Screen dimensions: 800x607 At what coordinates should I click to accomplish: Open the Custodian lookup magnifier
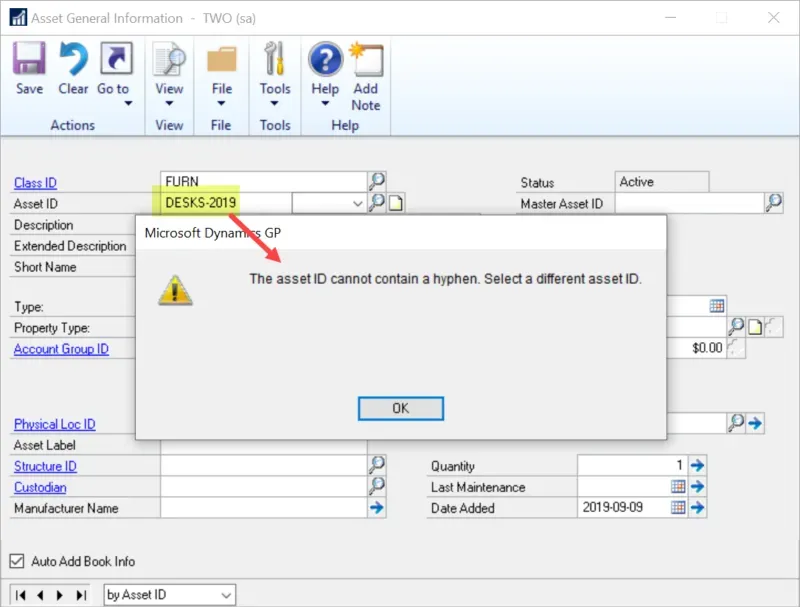pos(377,487)
